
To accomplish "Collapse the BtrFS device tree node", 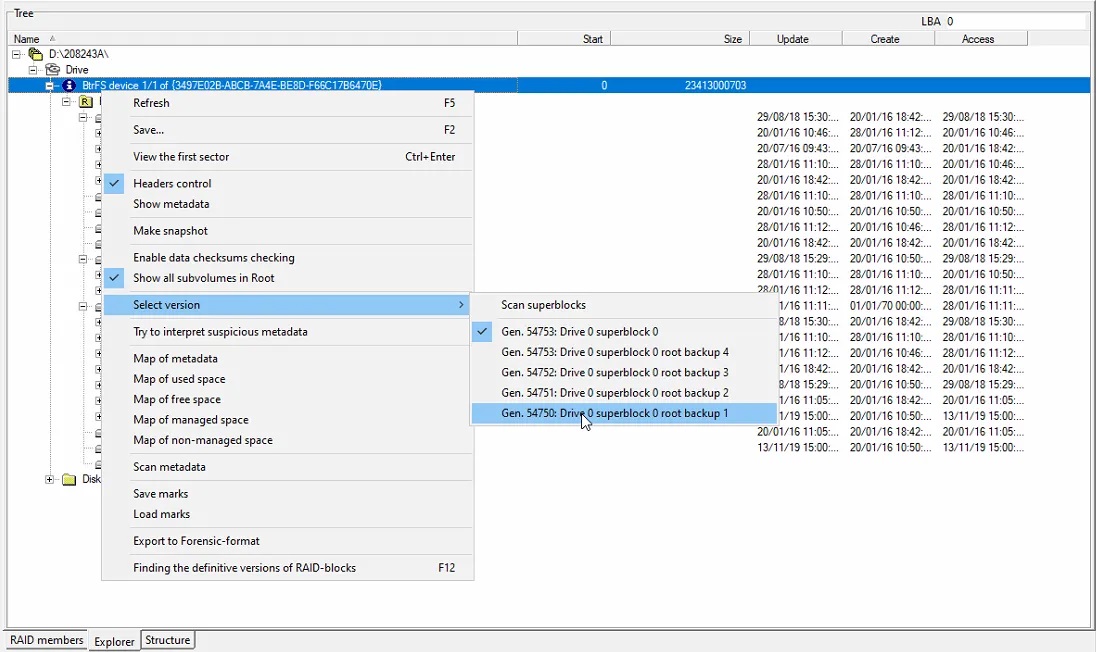I will [x=50, y=86].
